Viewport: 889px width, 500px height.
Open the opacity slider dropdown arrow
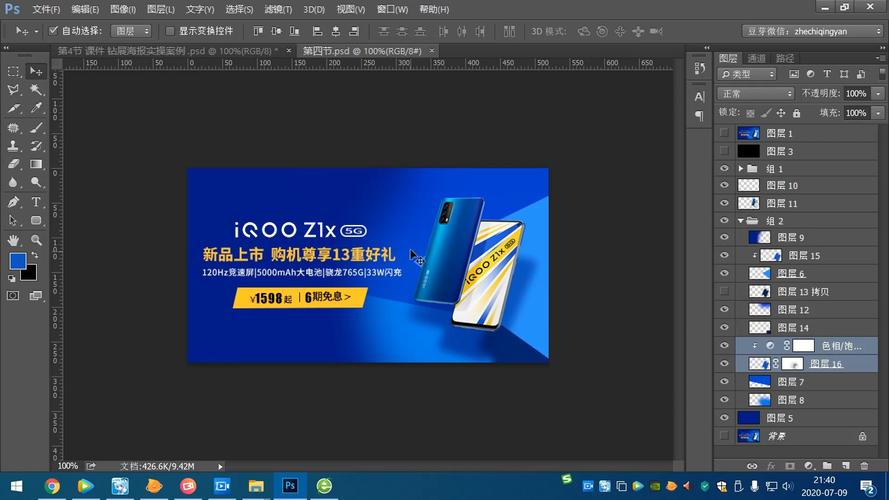click(878, 94)
